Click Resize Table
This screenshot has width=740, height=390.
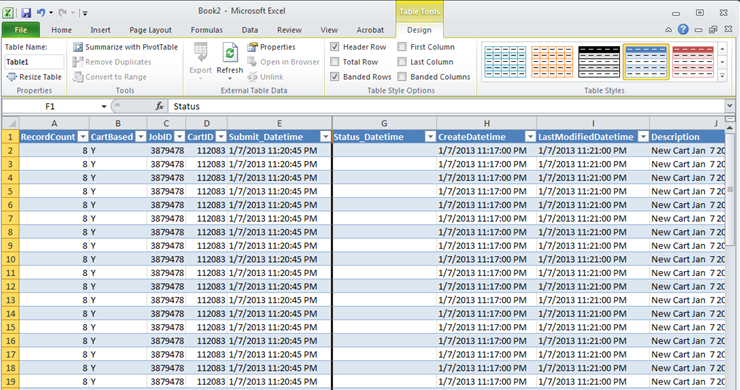(x=34, y=77)
